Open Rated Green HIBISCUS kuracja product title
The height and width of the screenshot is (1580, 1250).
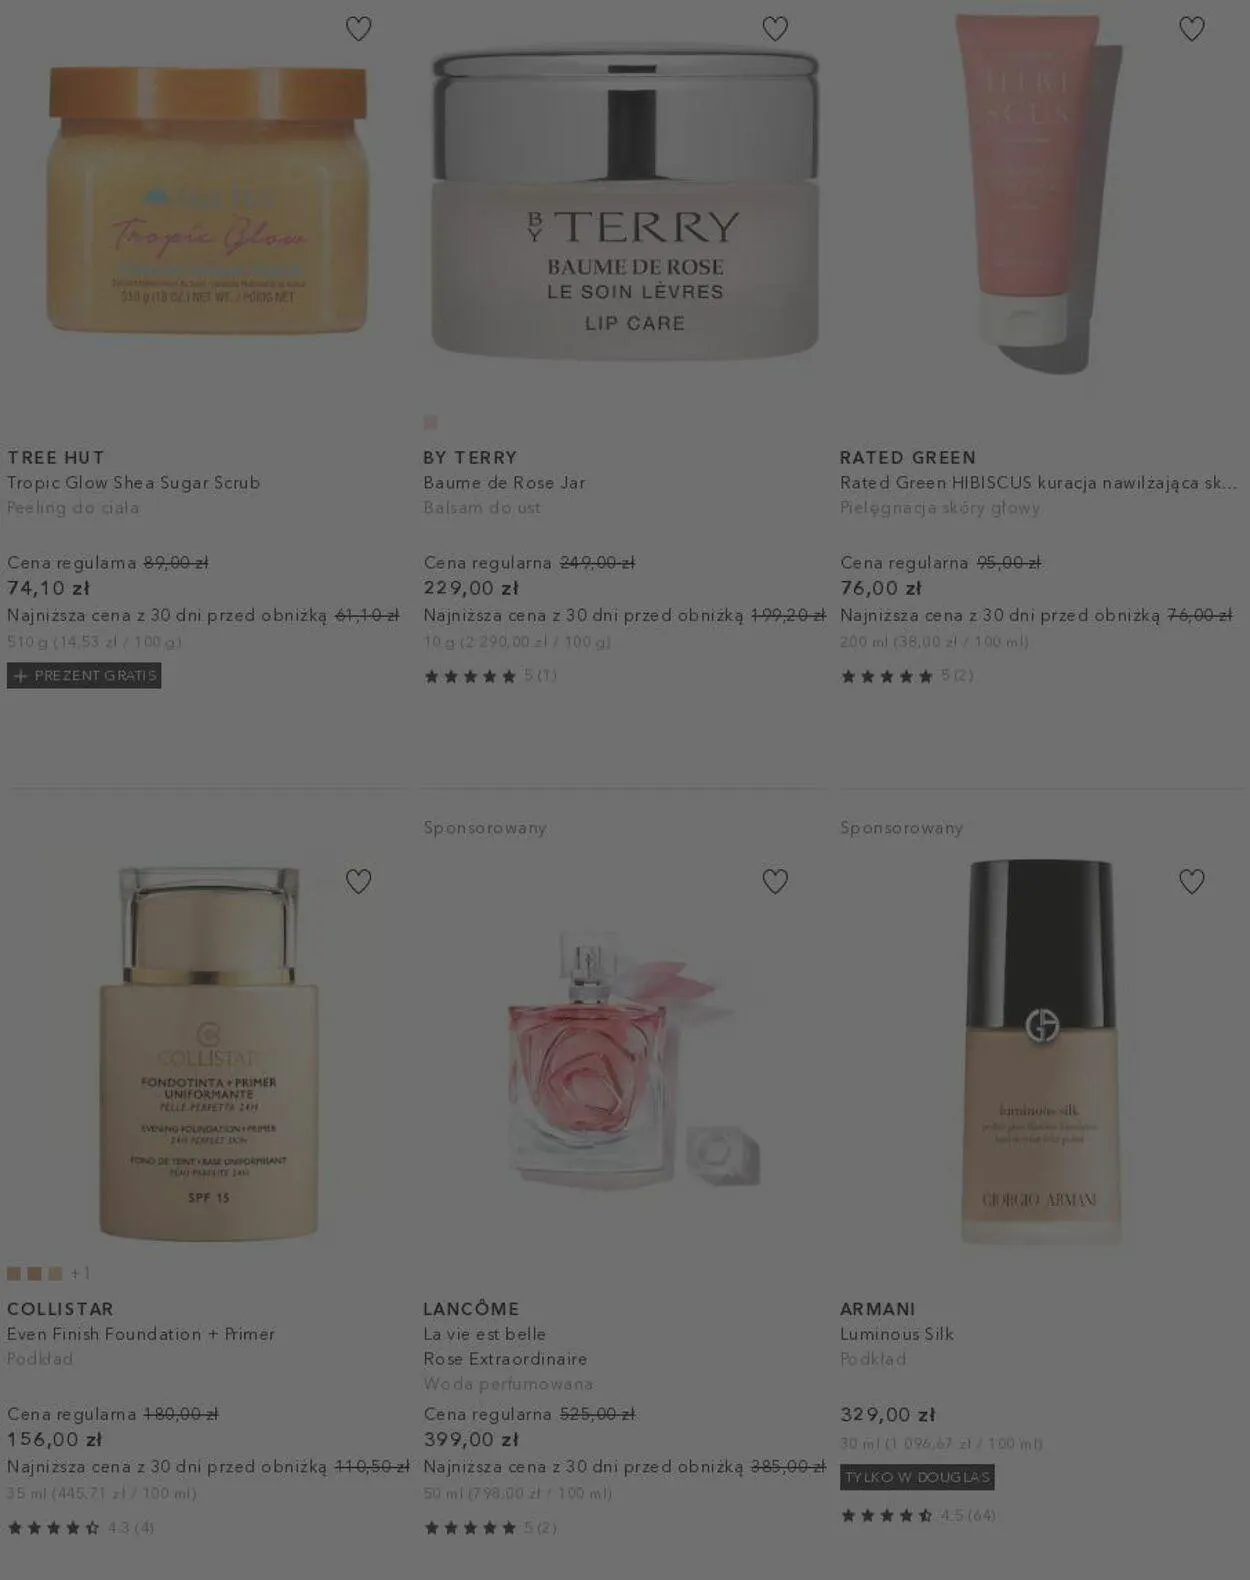[1039, 483]
